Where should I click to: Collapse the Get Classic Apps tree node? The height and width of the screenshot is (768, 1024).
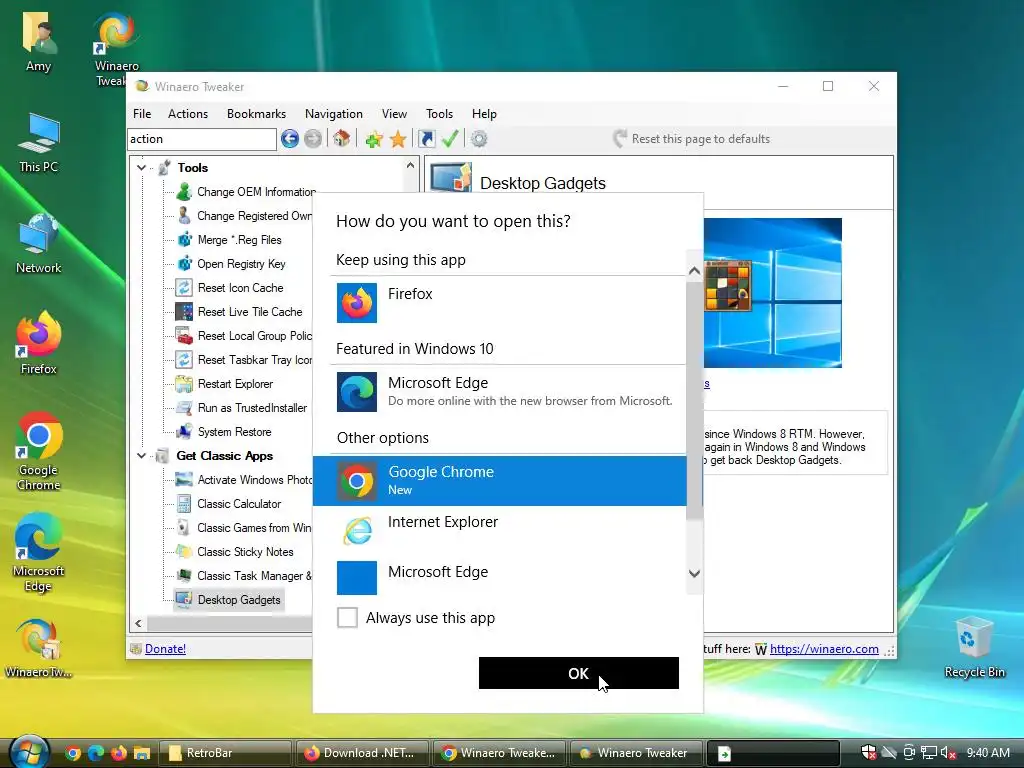click(141, 456)
